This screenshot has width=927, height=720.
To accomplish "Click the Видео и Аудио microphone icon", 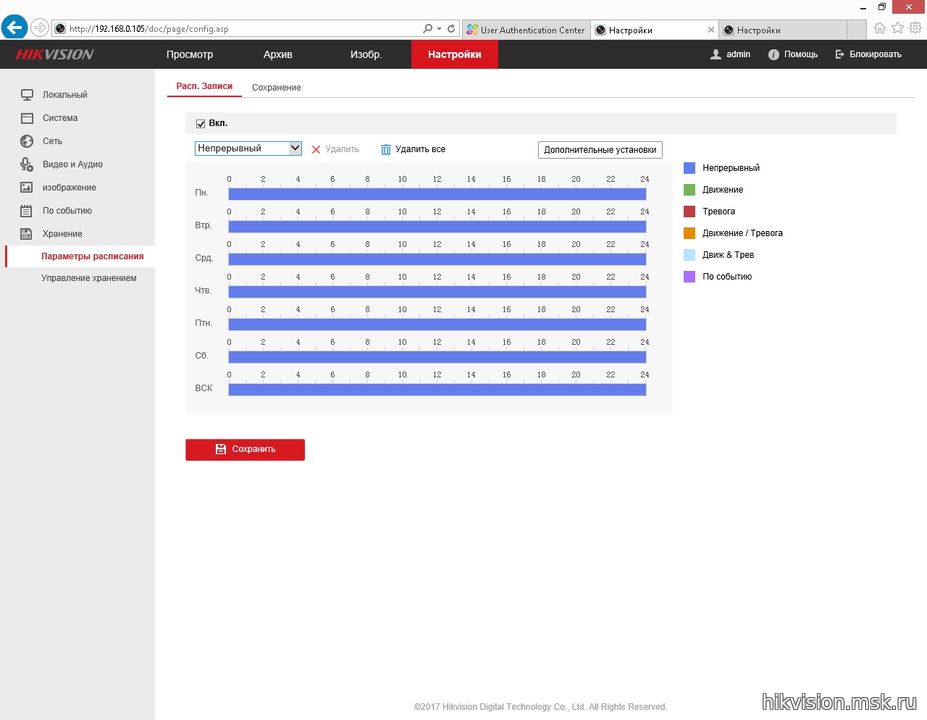I will click(x=27, y=164).
